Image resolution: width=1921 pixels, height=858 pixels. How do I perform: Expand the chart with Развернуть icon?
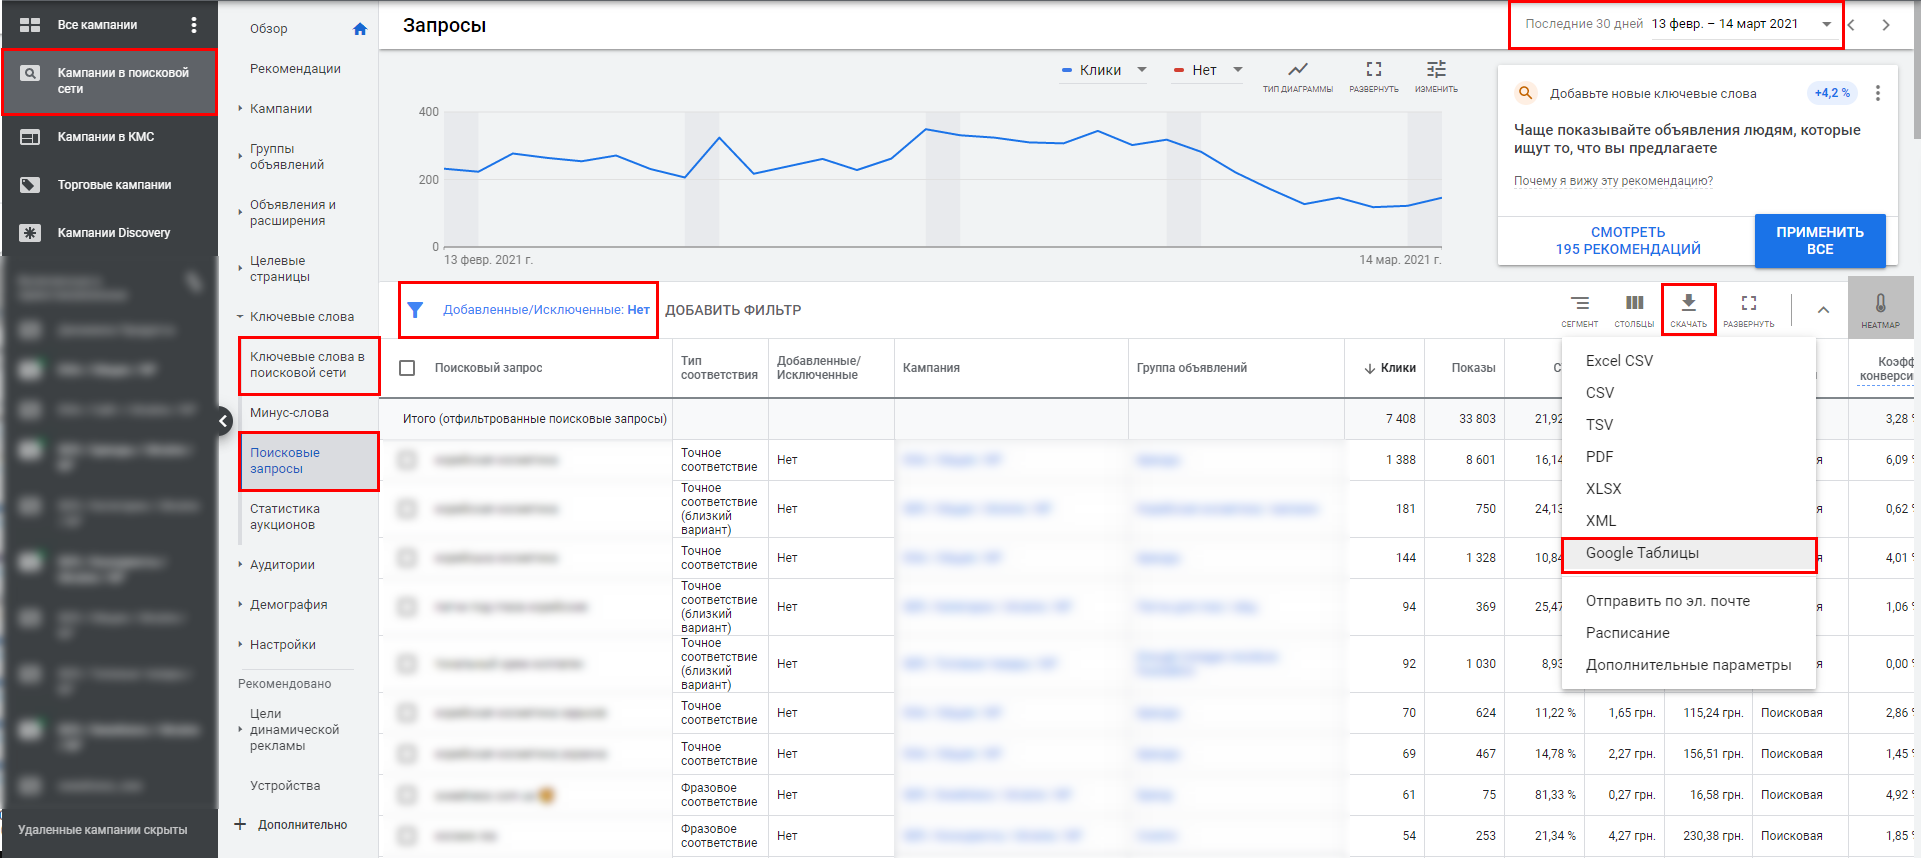(x=1374, y=69)
